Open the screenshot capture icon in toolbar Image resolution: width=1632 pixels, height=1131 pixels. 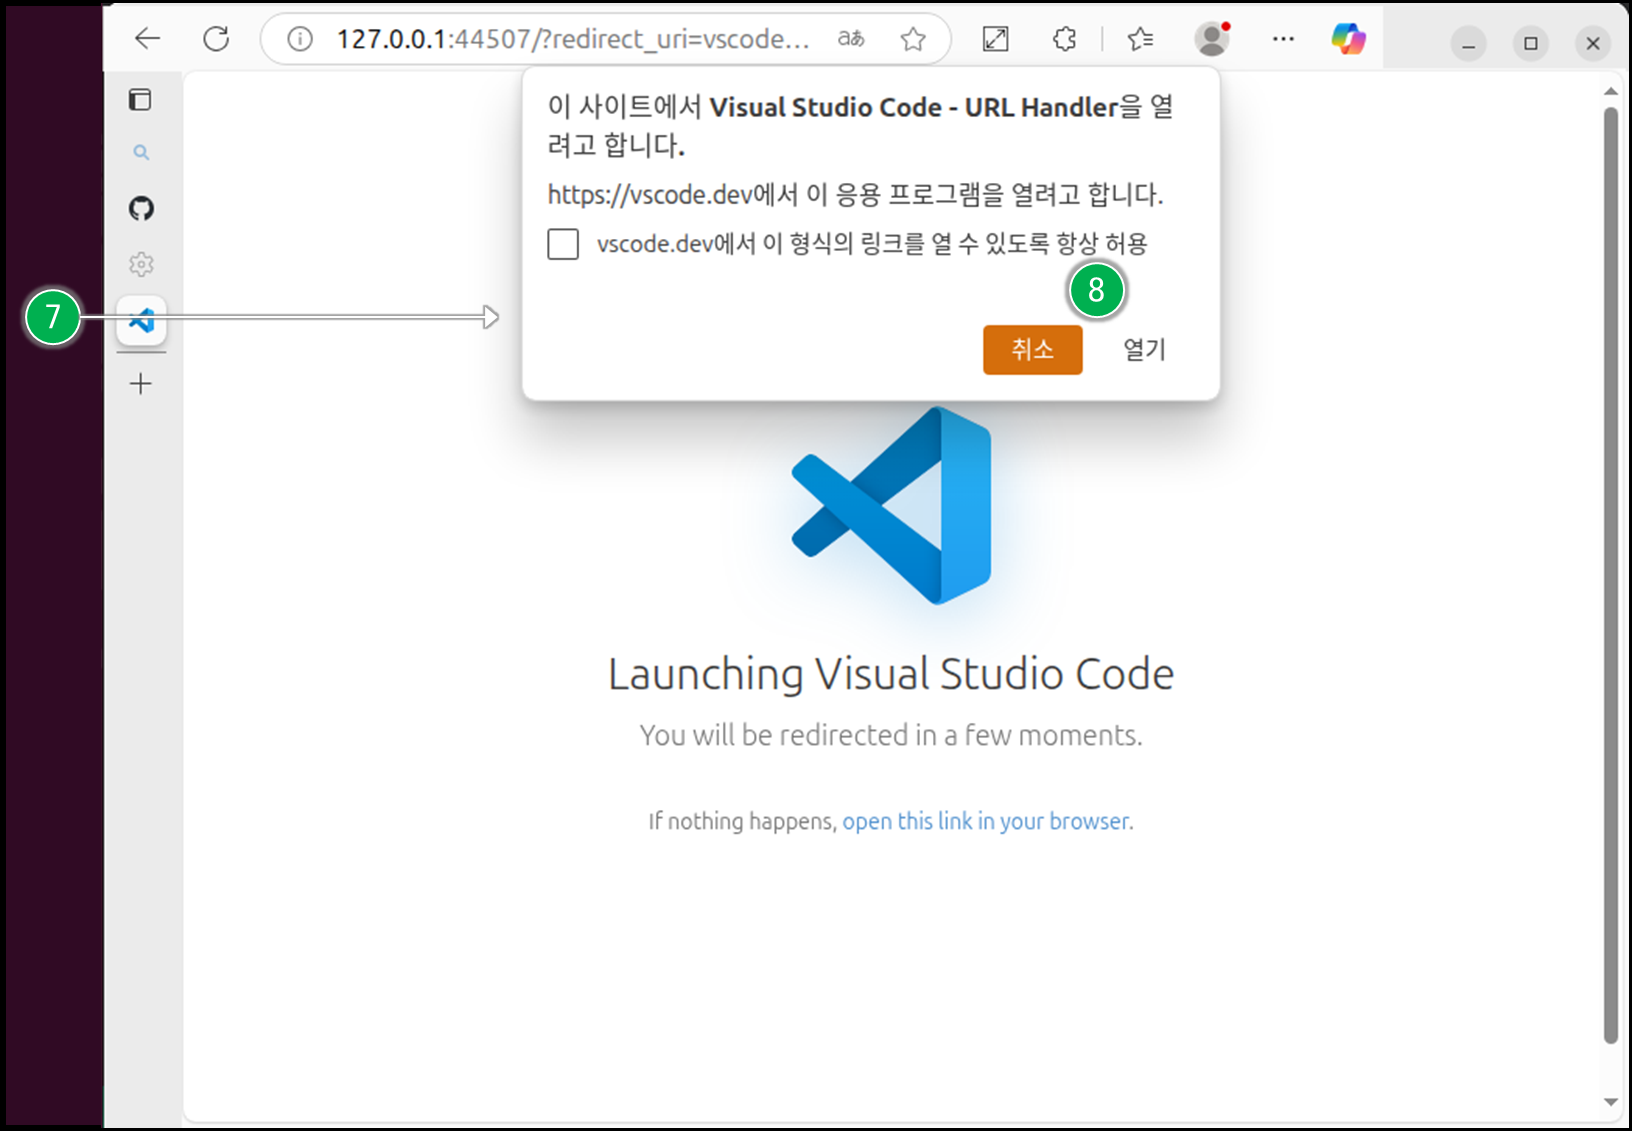pyautogui.click(x=995, y=39)
